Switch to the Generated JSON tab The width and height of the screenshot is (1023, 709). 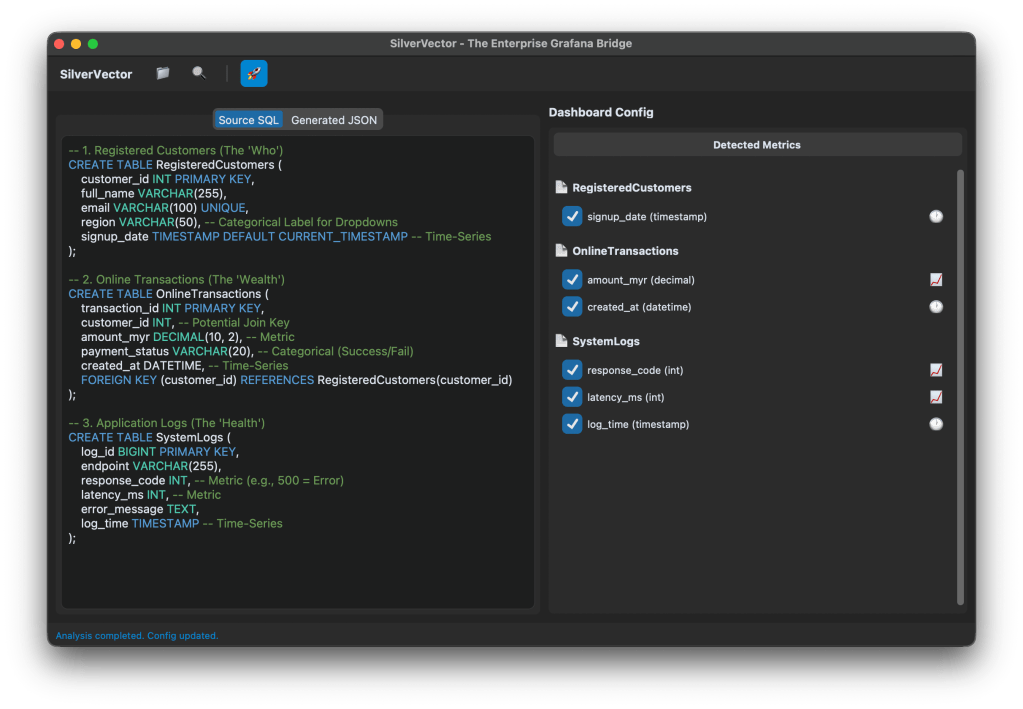click(x=334, y=120)
